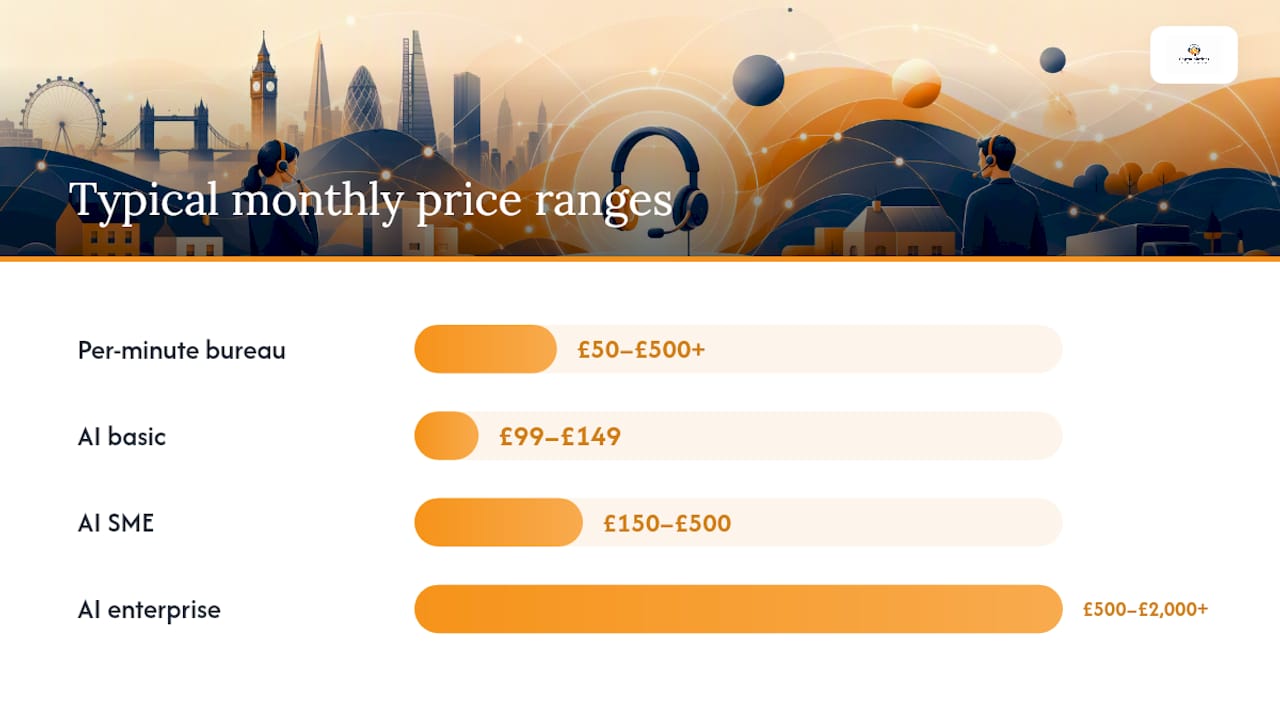1280x720 pixels.
Task: Select the 'AI enterprise' label
Action: [x=149, y=610]
